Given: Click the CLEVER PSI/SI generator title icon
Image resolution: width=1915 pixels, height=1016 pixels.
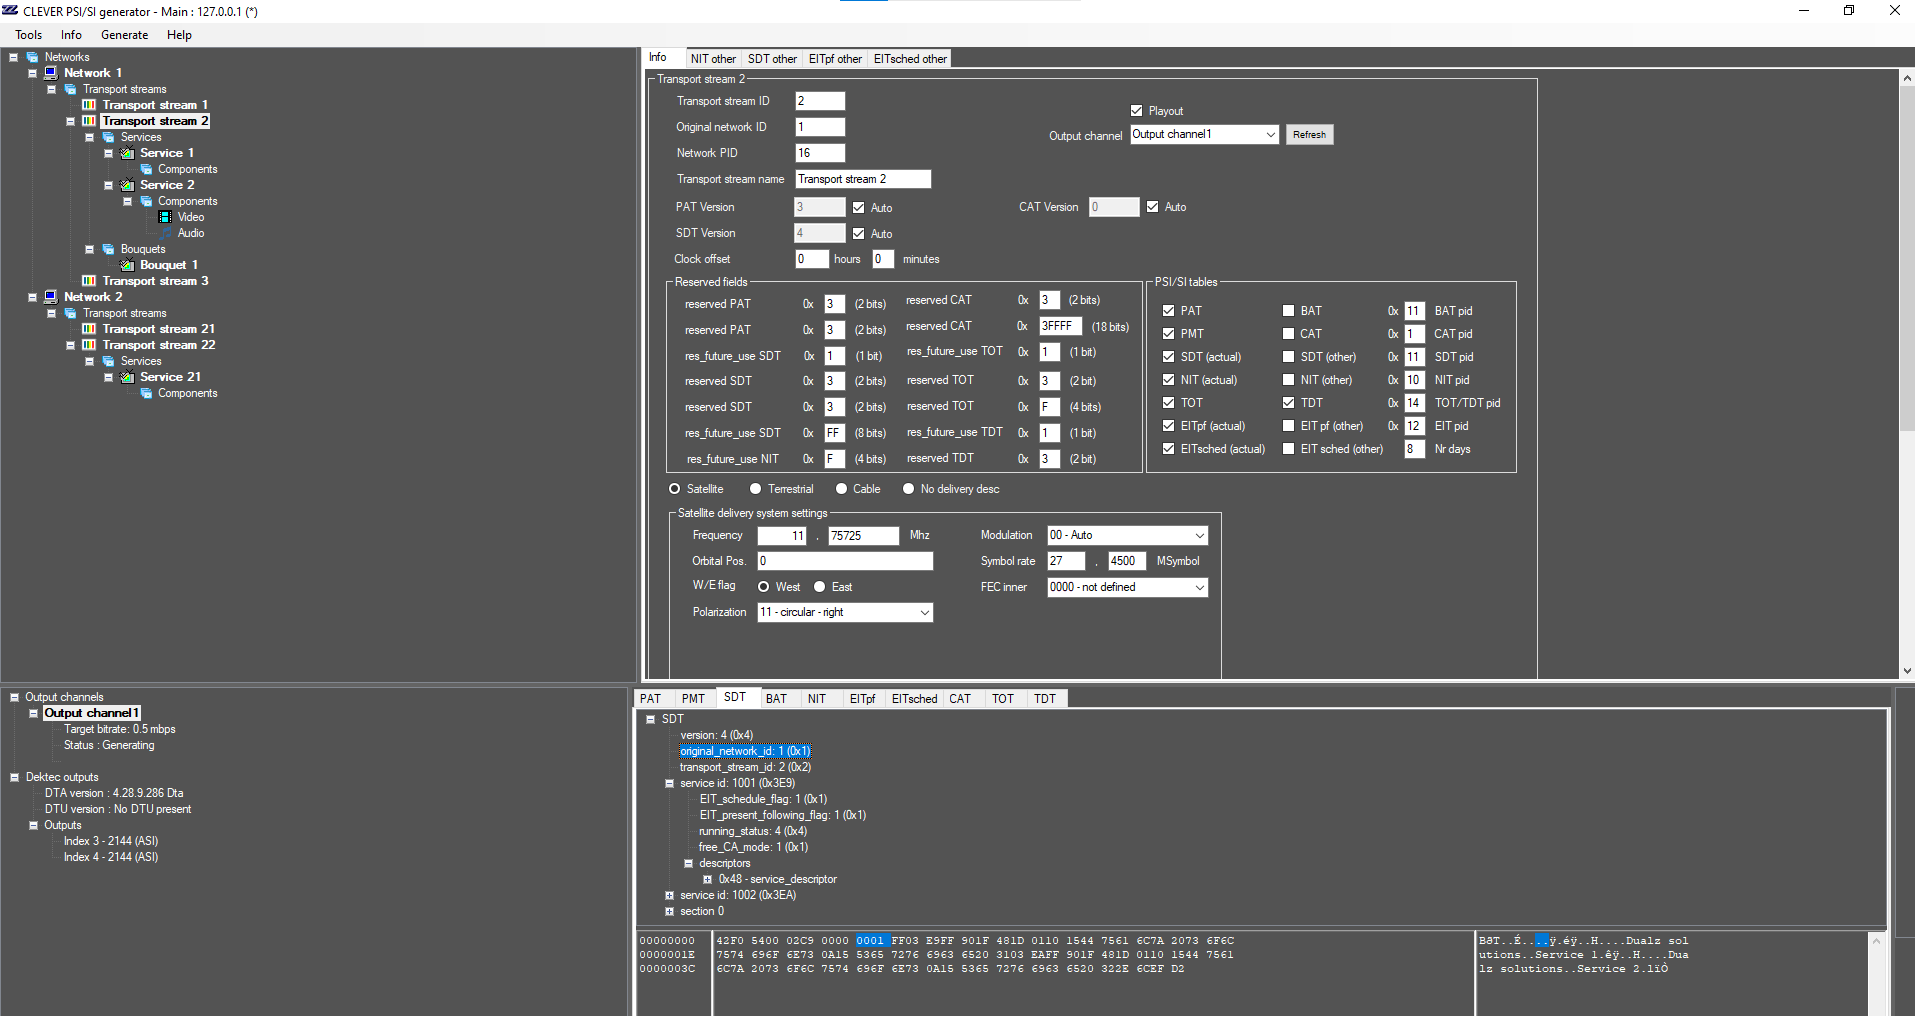Looking at the screenshot, I should [10, 11].
